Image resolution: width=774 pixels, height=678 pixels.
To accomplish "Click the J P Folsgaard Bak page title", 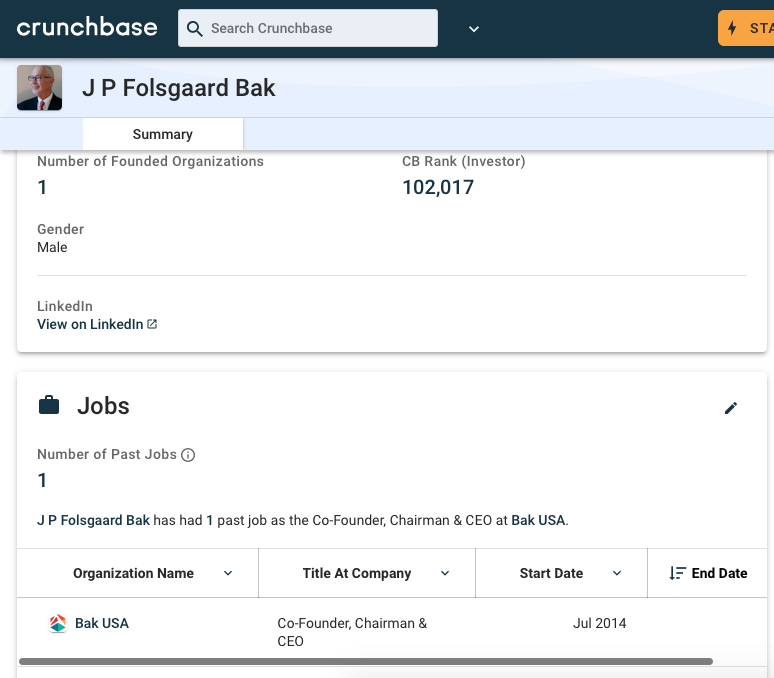I will coord(179,88).
